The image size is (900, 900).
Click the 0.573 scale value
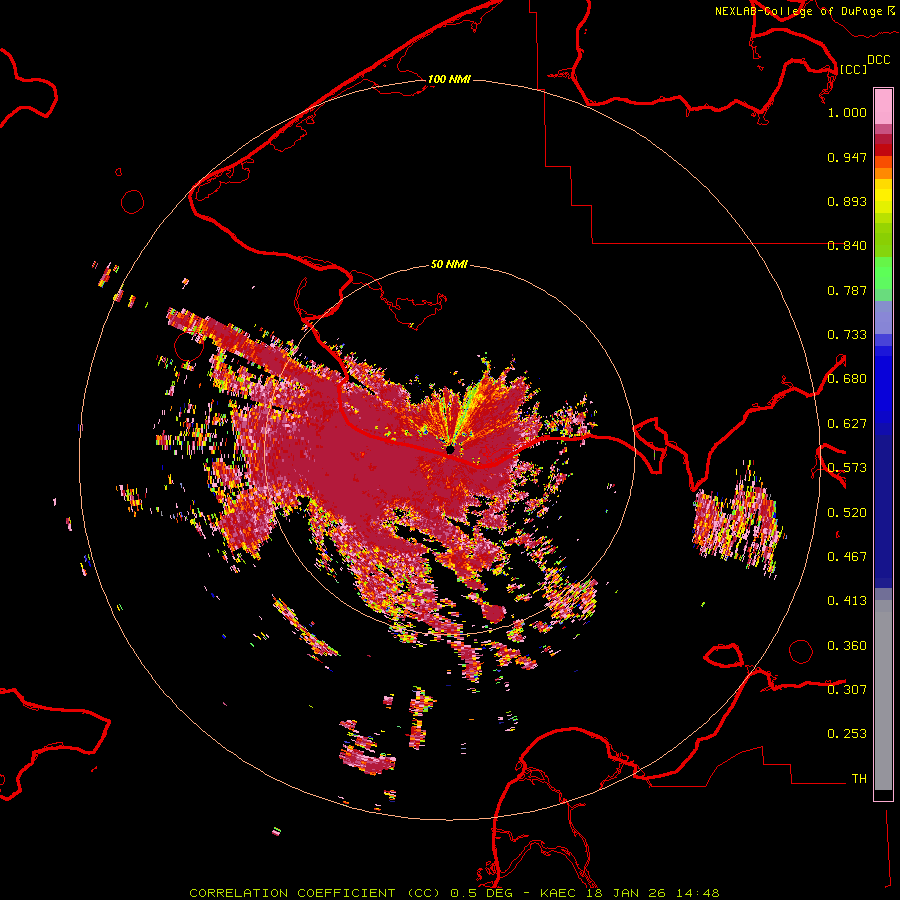[x=847, y=468]
